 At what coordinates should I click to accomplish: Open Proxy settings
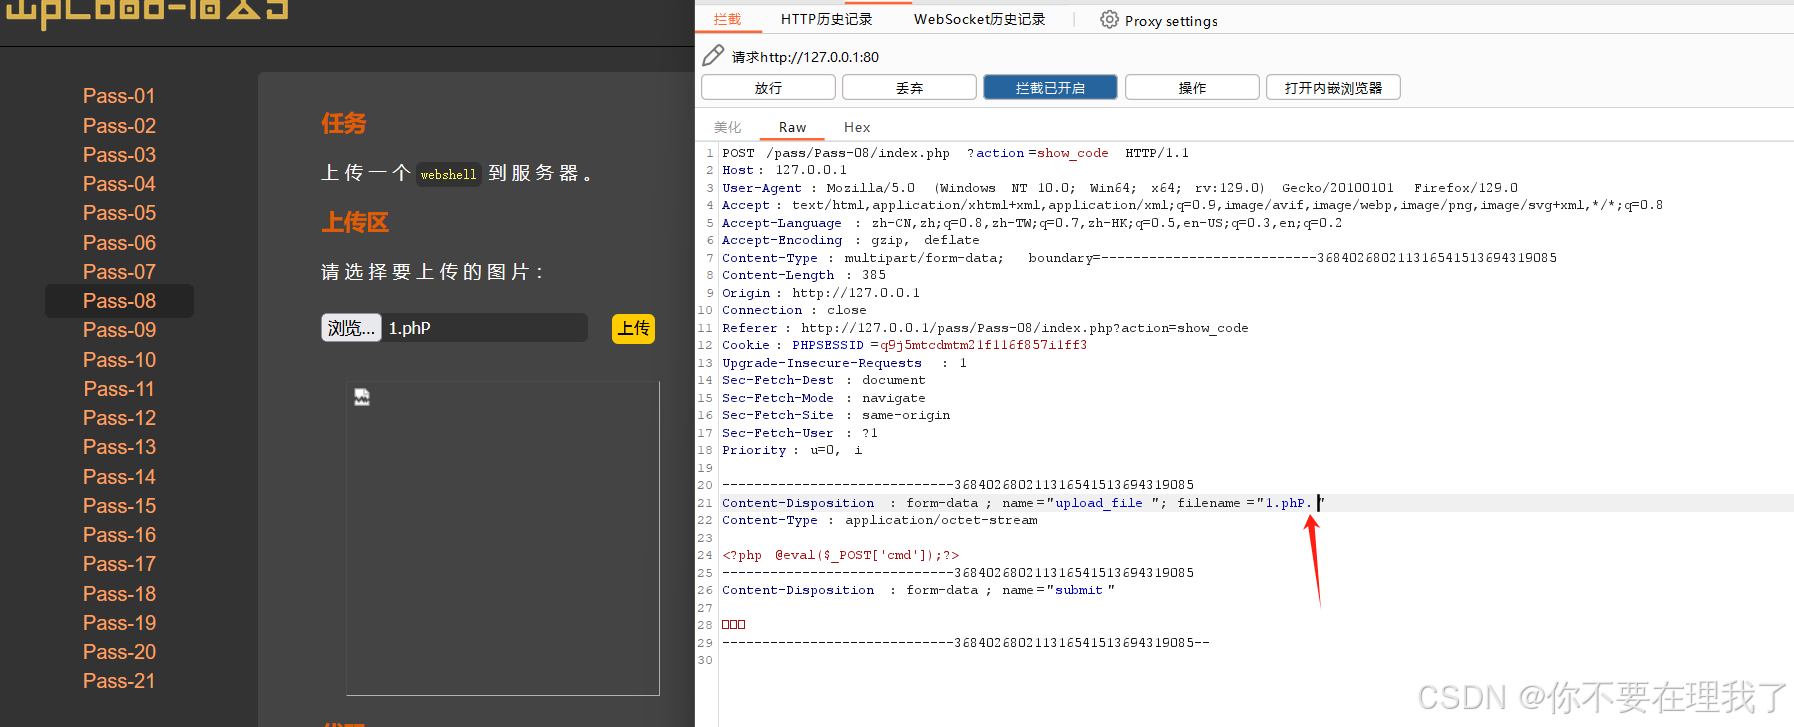[1171, 21]
